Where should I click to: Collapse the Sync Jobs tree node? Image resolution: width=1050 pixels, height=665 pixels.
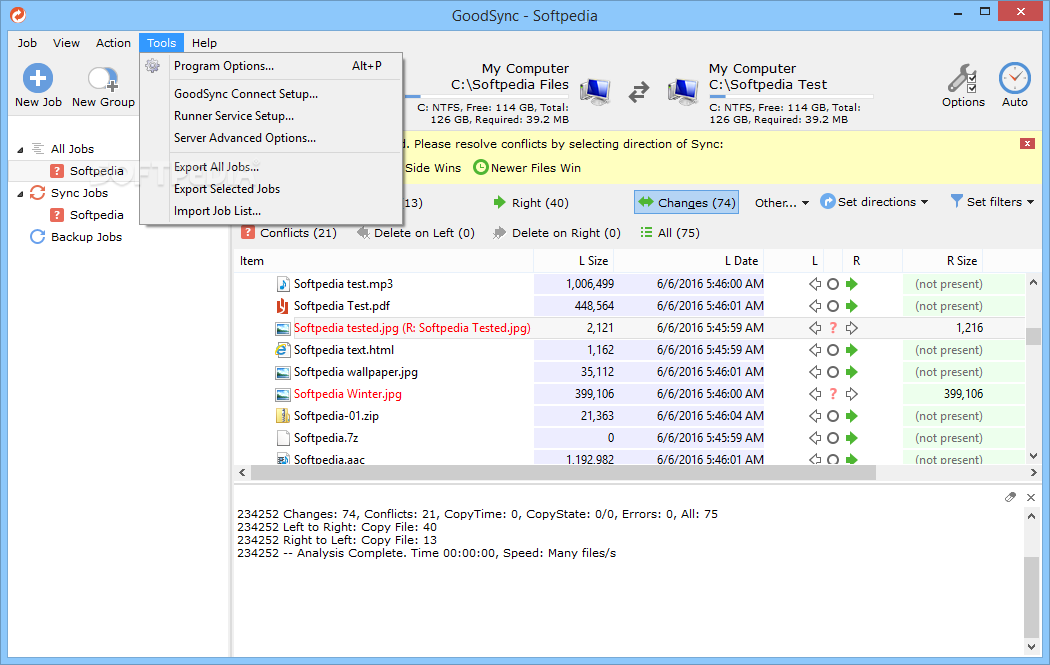pos(20,194)
